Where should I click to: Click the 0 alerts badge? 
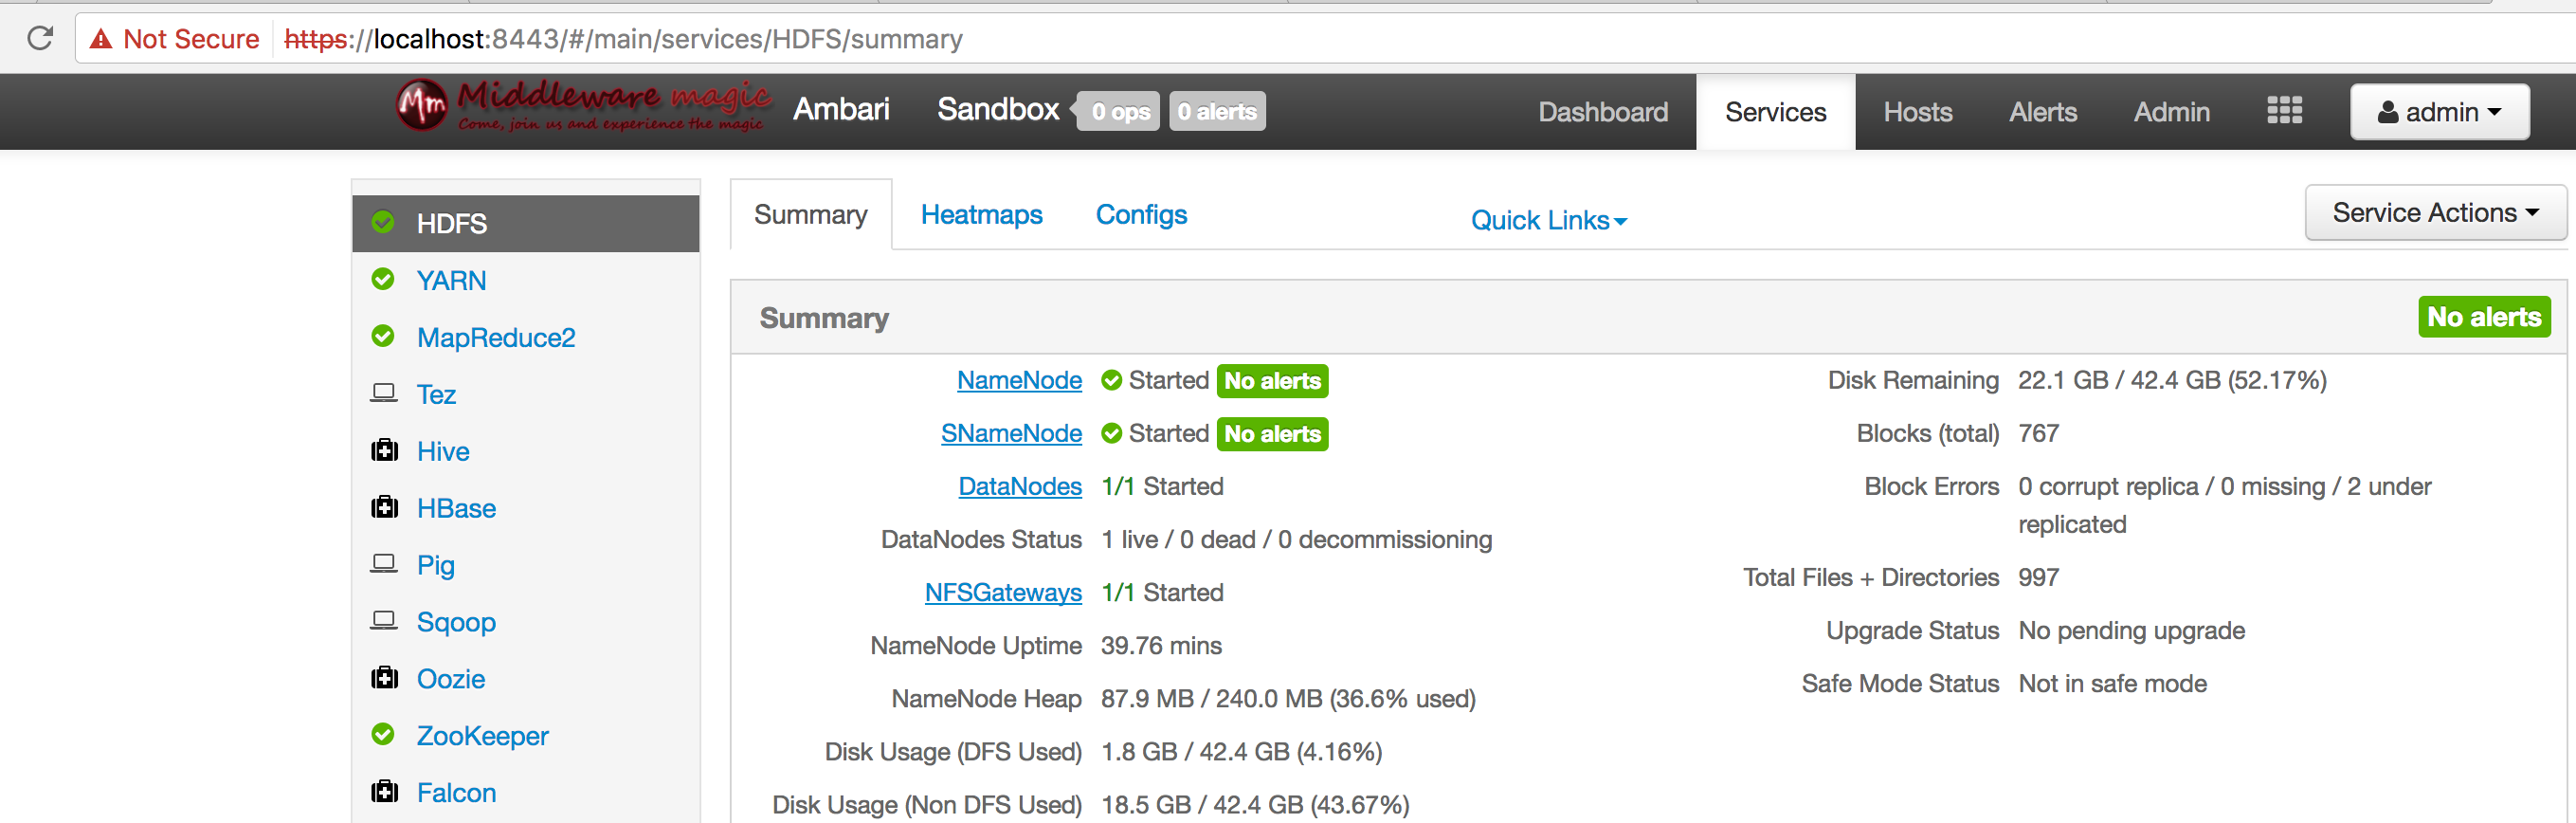click(1216, 112)
